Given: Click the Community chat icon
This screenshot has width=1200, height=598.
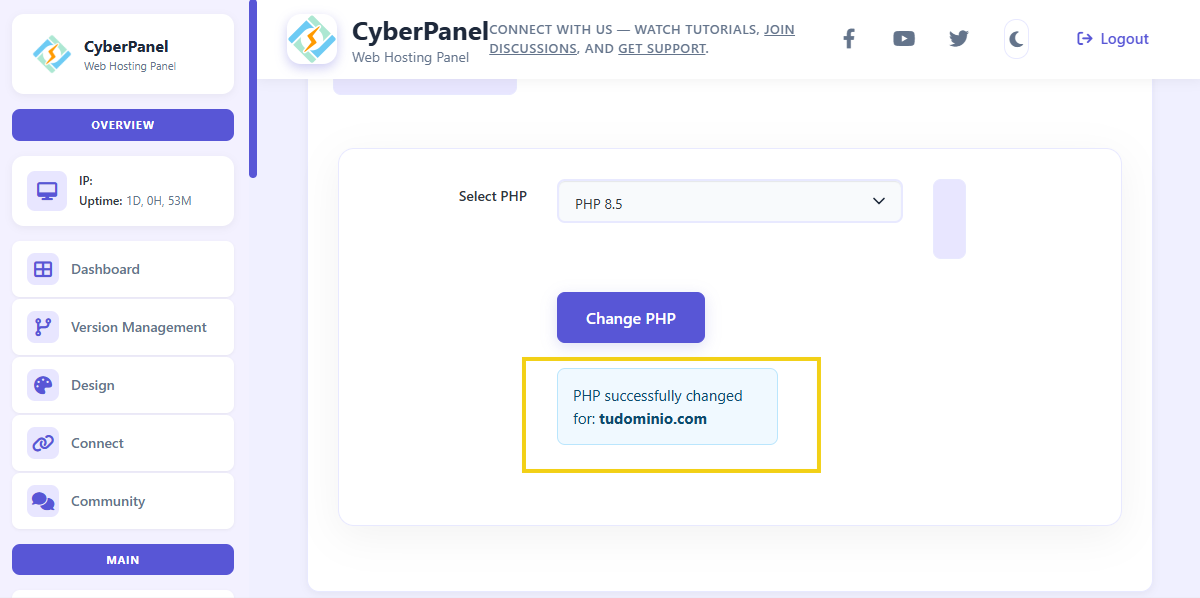Looking at the screenshot, I should (43, 501).
